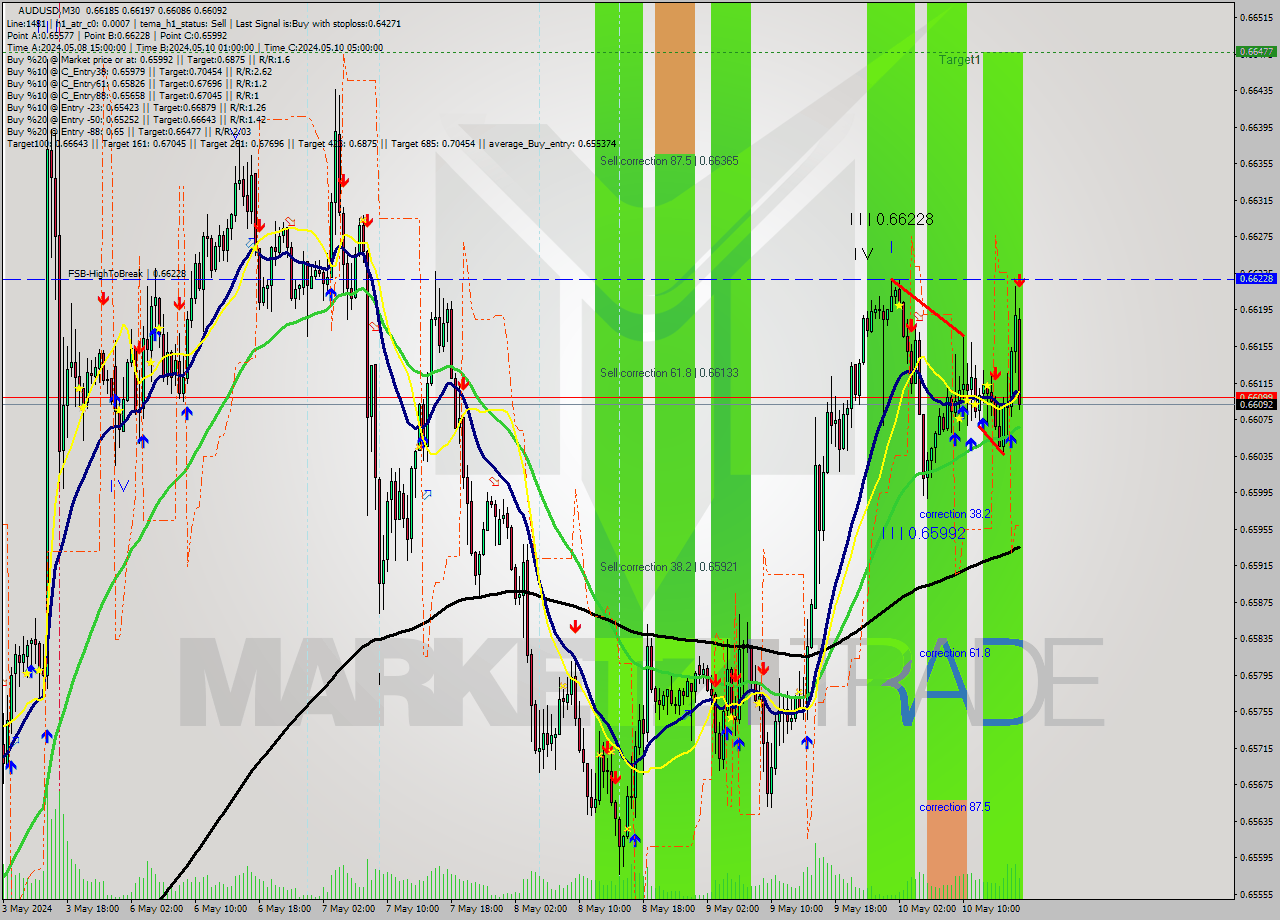The height and width of the screenshot is (920, 1280).
Task: Click the '6 May 02:00' time axis label
Action: (x=155, y=909)
